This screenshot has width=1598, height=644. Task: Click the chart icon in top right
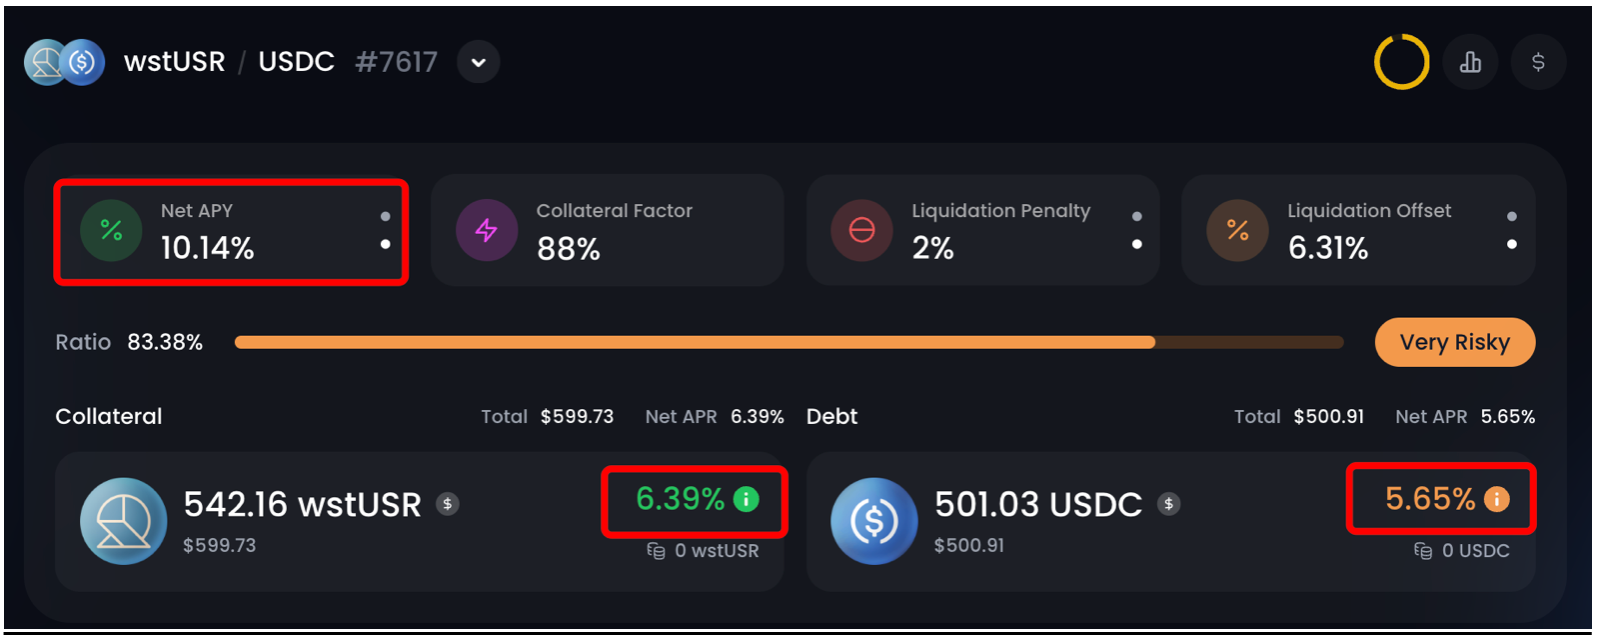click(x=1470, y=62)
